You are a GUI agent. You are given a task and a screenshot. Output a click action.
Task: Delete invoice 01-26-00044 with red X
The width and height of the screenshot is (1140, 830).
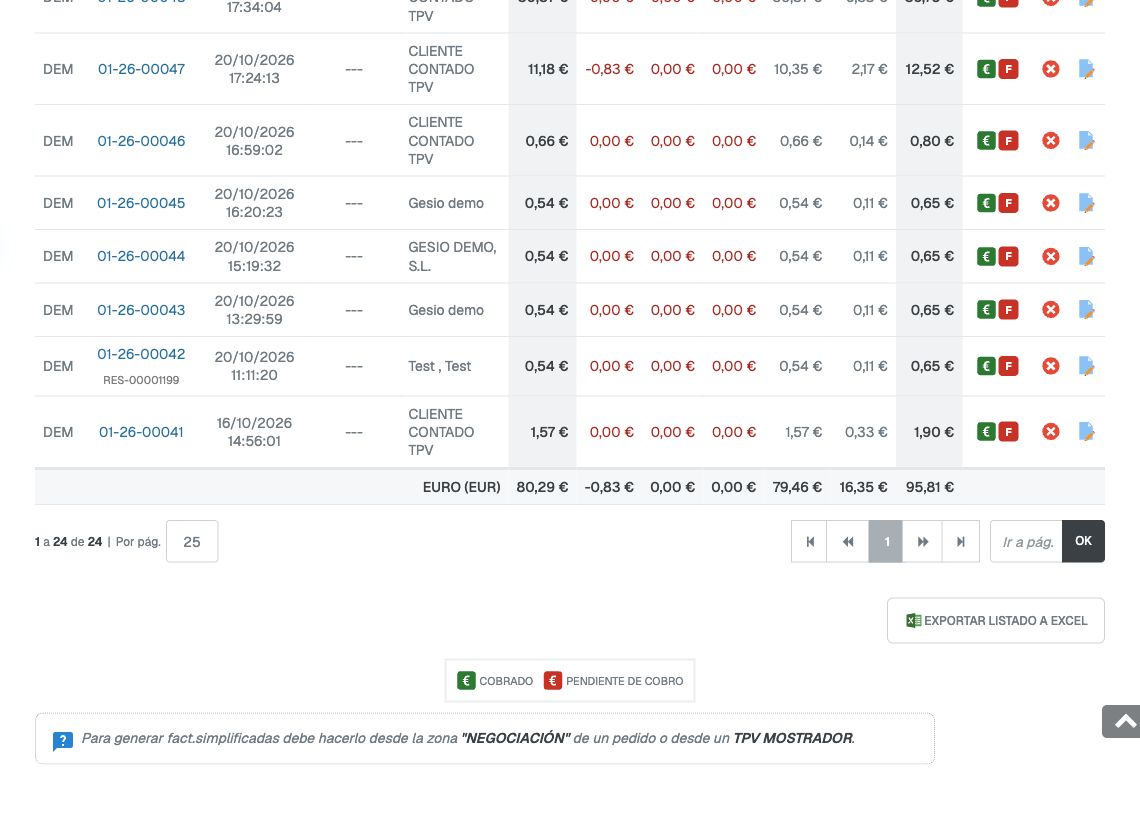tap(1051, 256)
